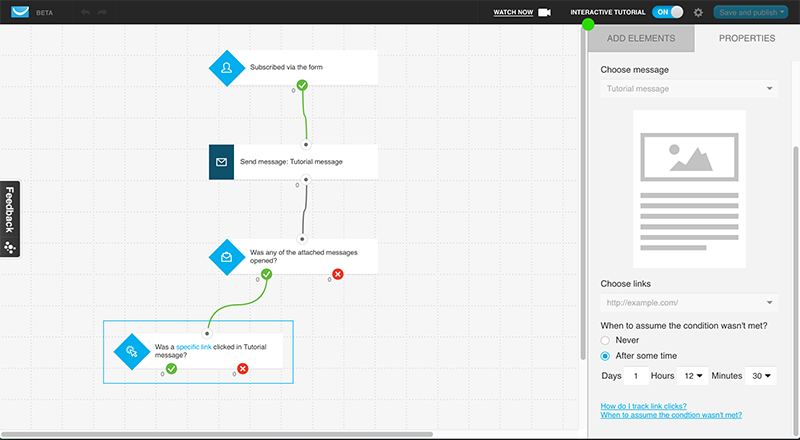This screenshot has width=800, height=440.
Task: Undo the last action arrow
Action: [85, 12]
